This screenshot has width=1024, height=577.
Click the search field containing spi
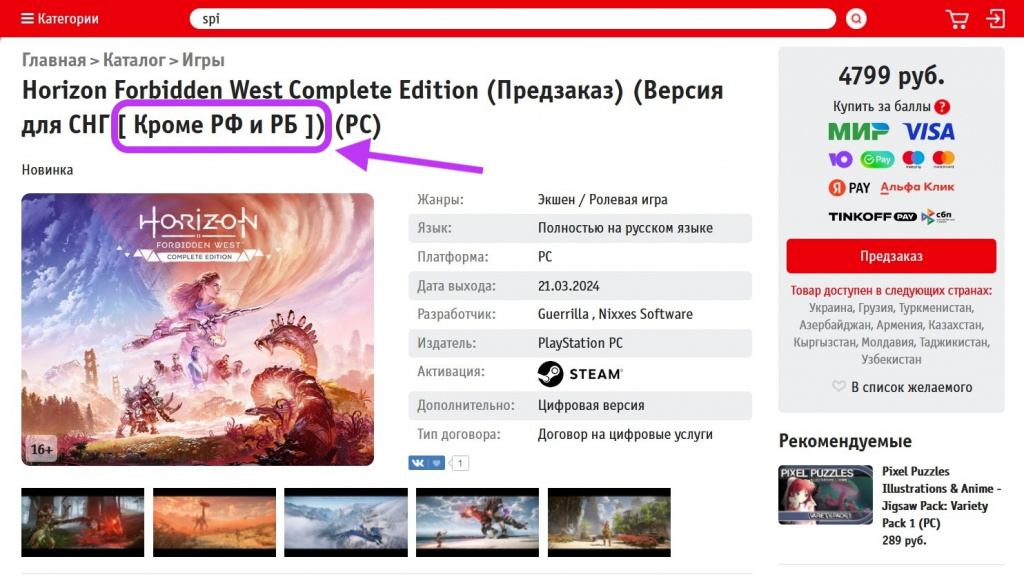[513, 18]
